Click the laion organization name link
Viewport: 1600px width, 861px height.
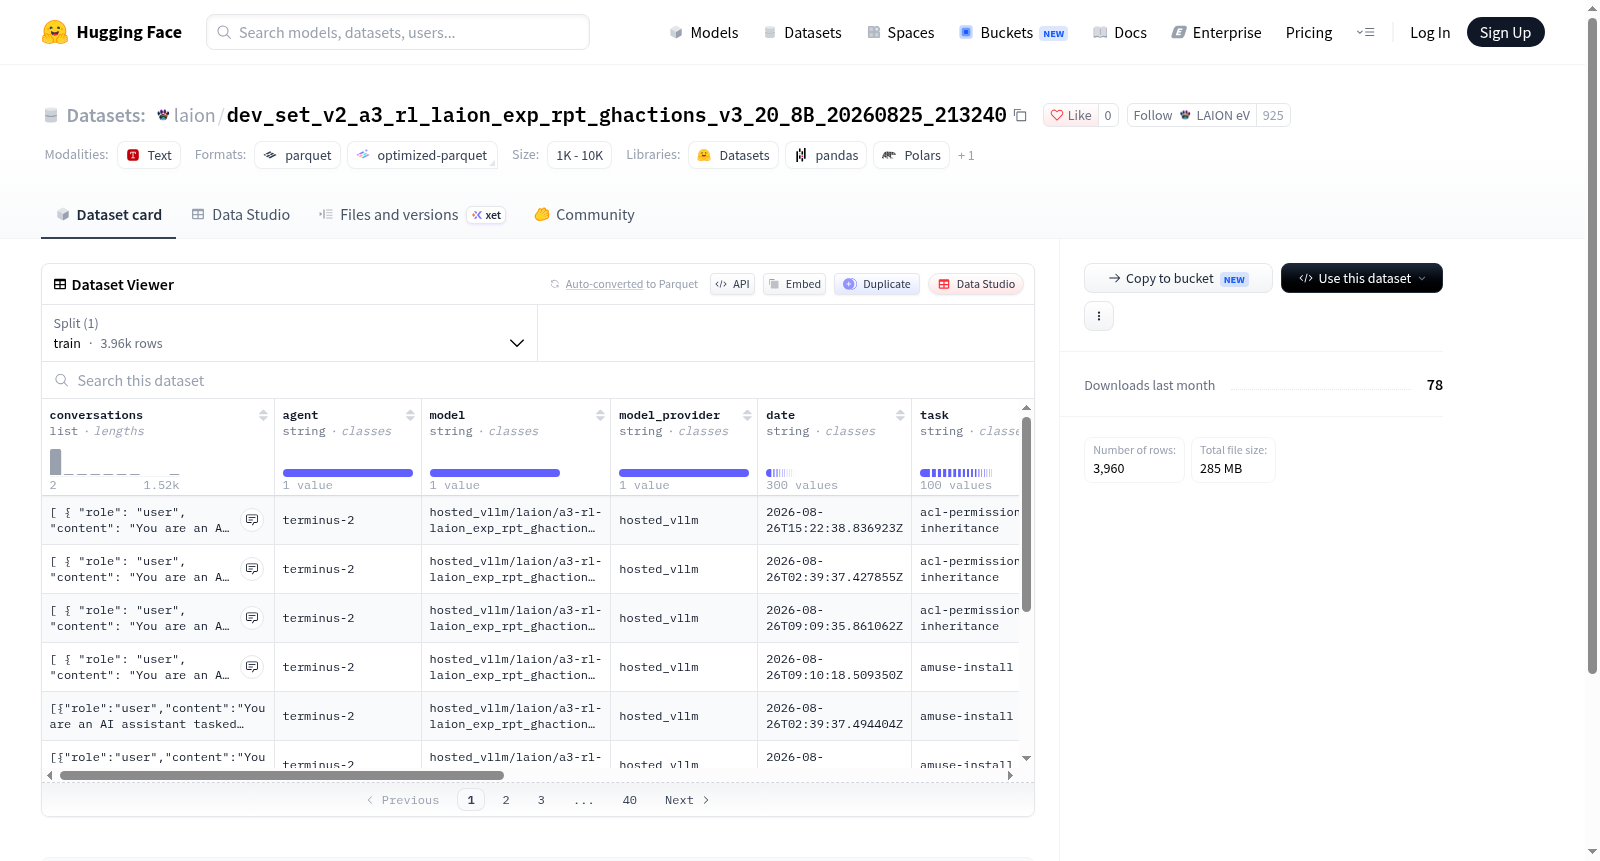point(194,115)
